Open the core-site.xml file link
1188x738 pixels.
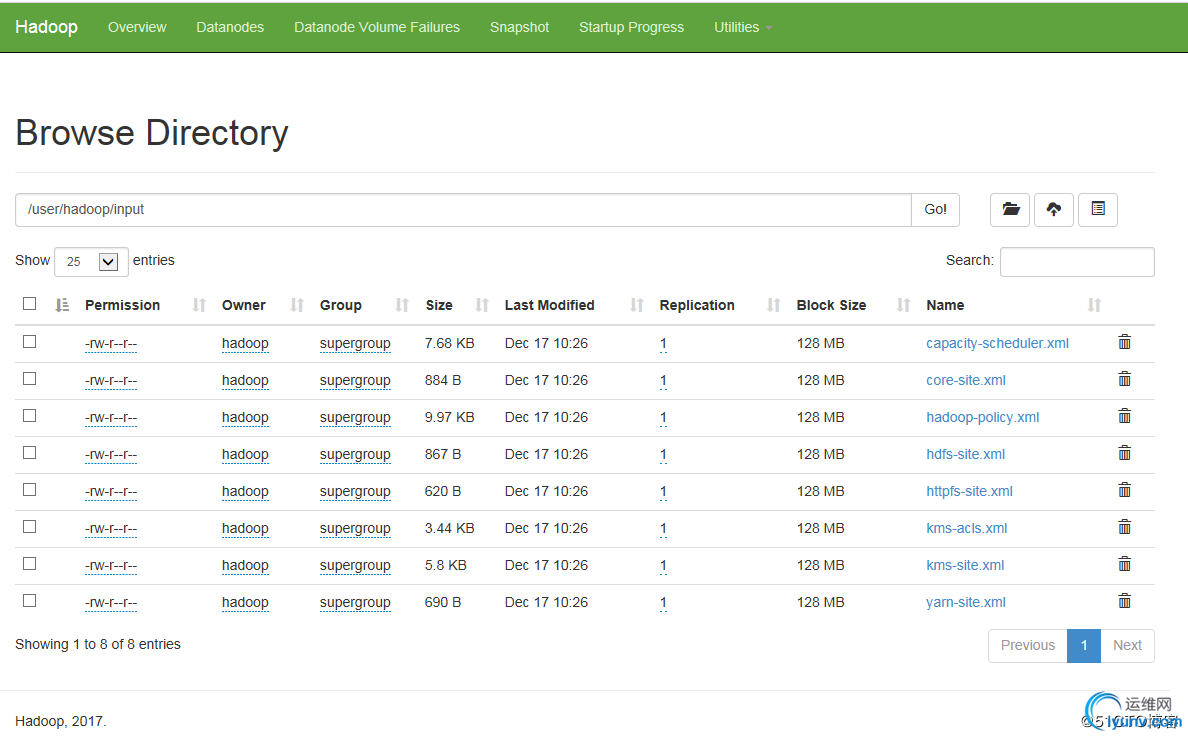click(966, 380)
